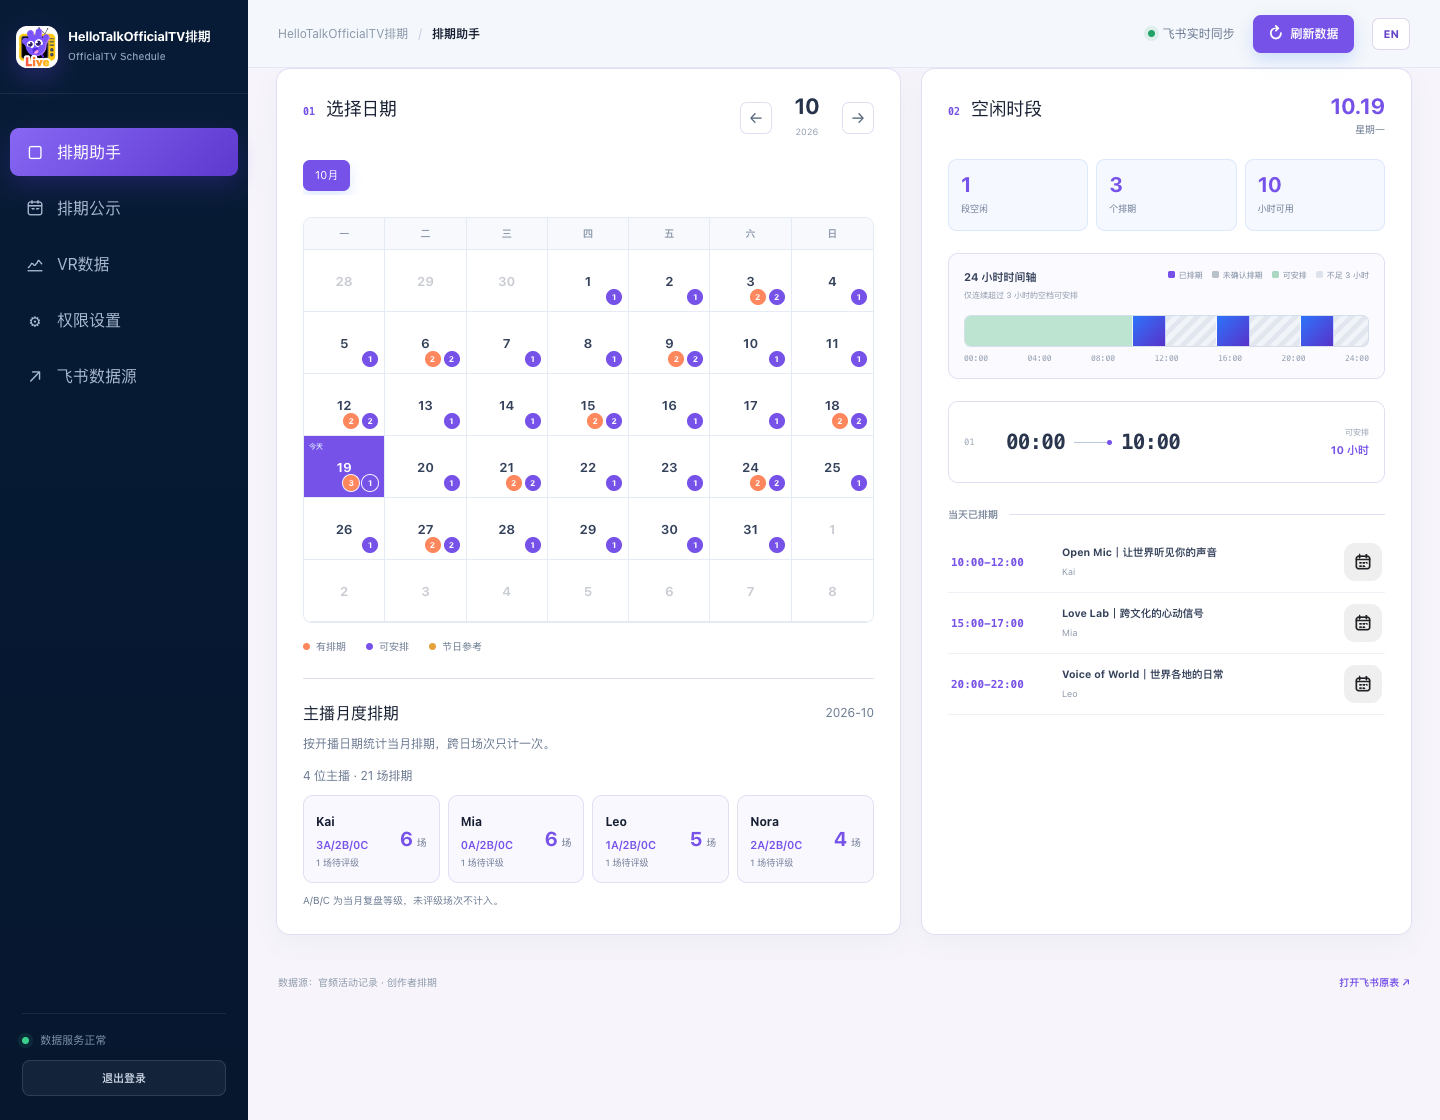Open Nora's monthly schedule card

pos(805,839)
